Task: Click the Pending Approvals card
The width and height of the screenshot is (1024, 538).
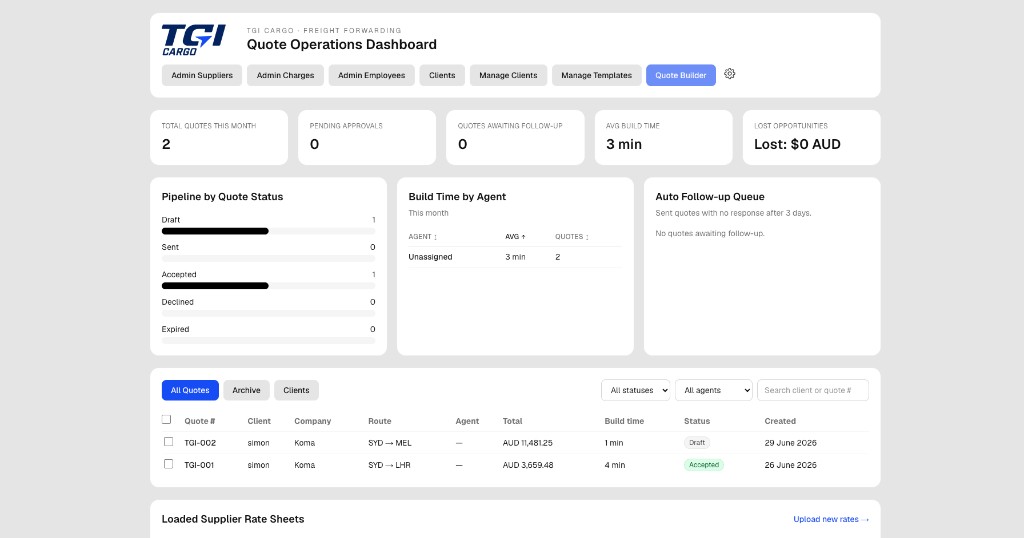Action: [367, 137]
